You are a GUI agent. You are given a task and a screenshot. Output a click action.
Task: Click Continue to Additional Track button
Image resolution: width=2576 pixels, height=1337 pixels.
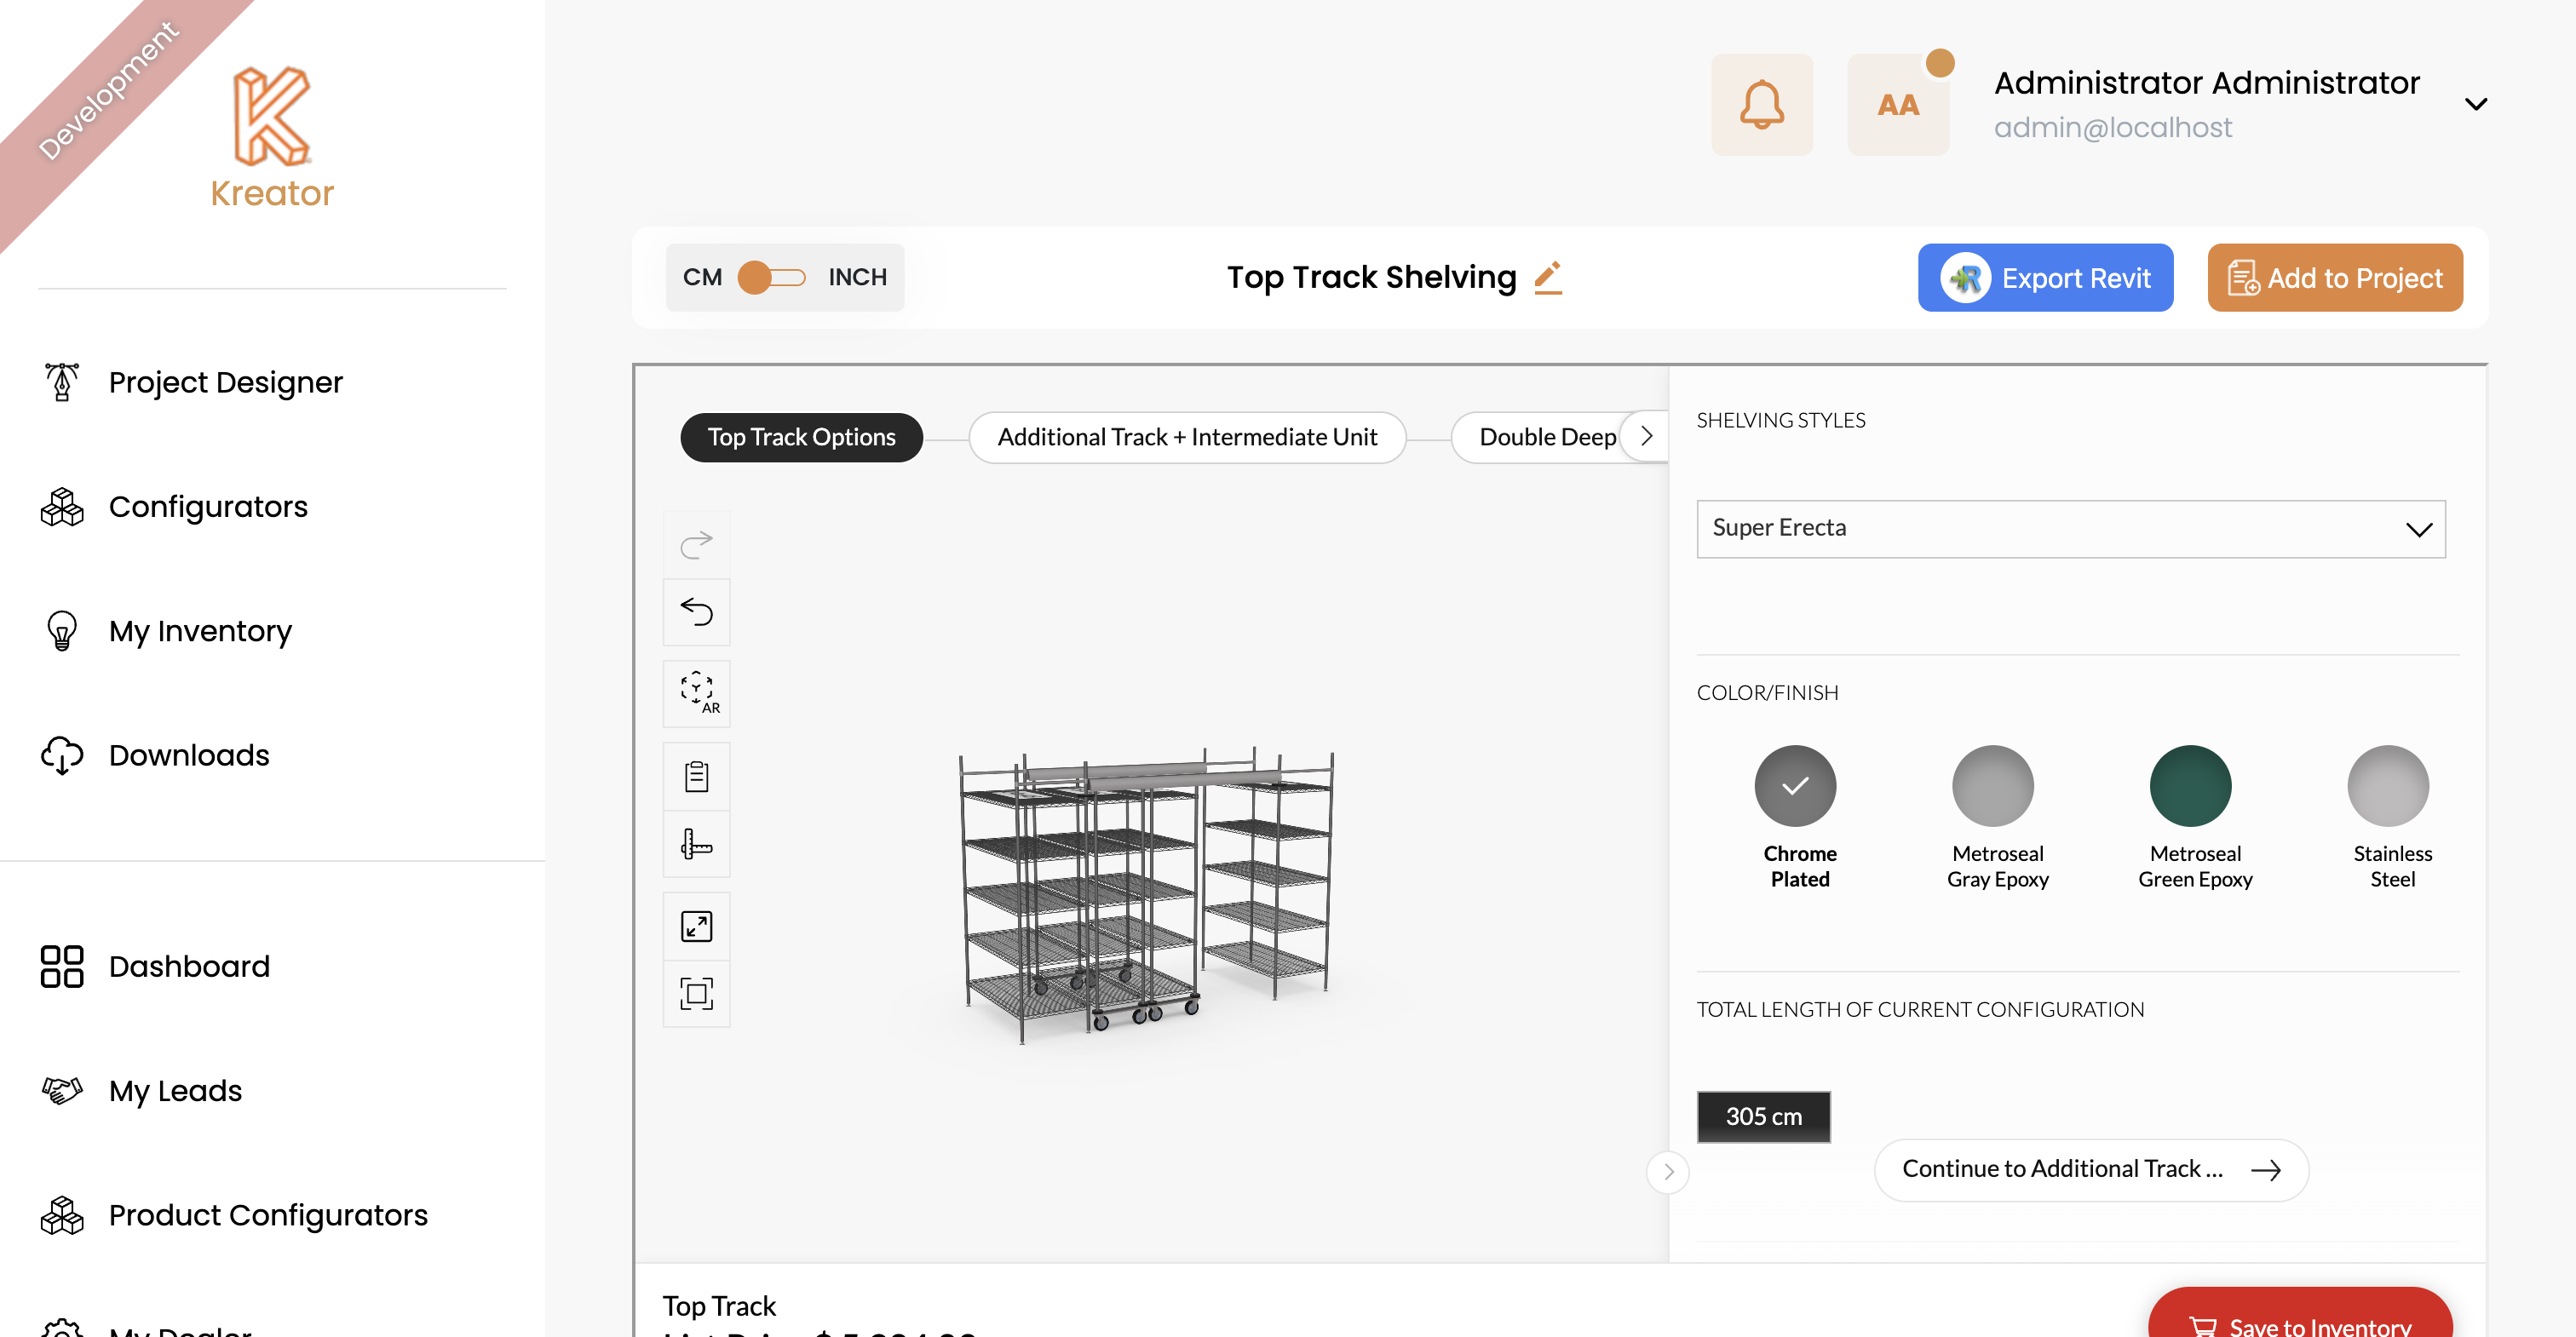point(2090,1169)
